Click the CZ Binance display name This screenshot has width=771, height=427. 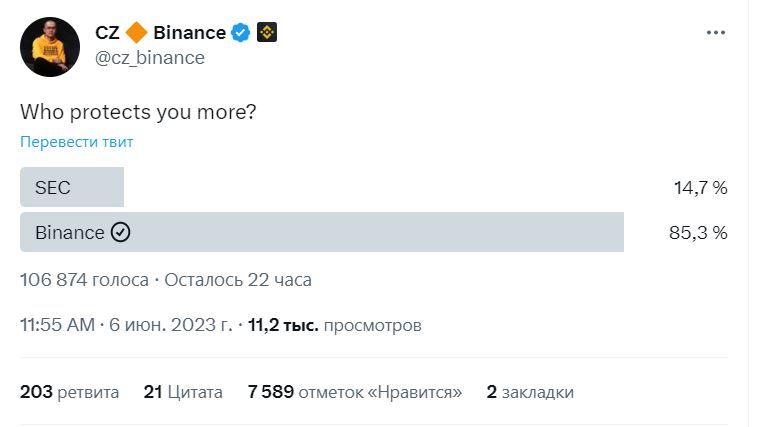point(160,33)
